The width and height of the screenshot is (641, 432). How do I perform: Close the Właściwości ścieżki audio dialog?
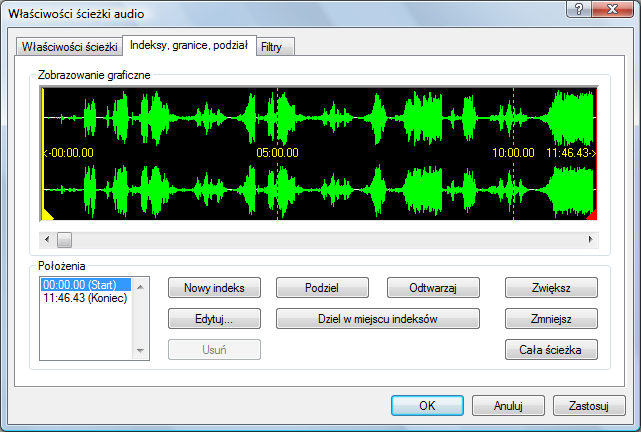pos(612,9)
